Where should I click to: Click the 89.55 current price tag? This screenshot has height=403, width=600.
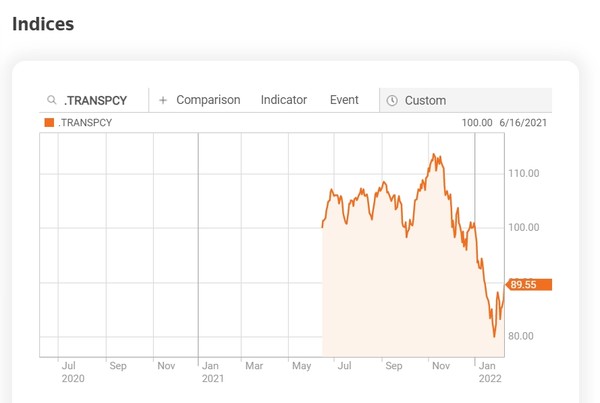(x=530, y=284)
